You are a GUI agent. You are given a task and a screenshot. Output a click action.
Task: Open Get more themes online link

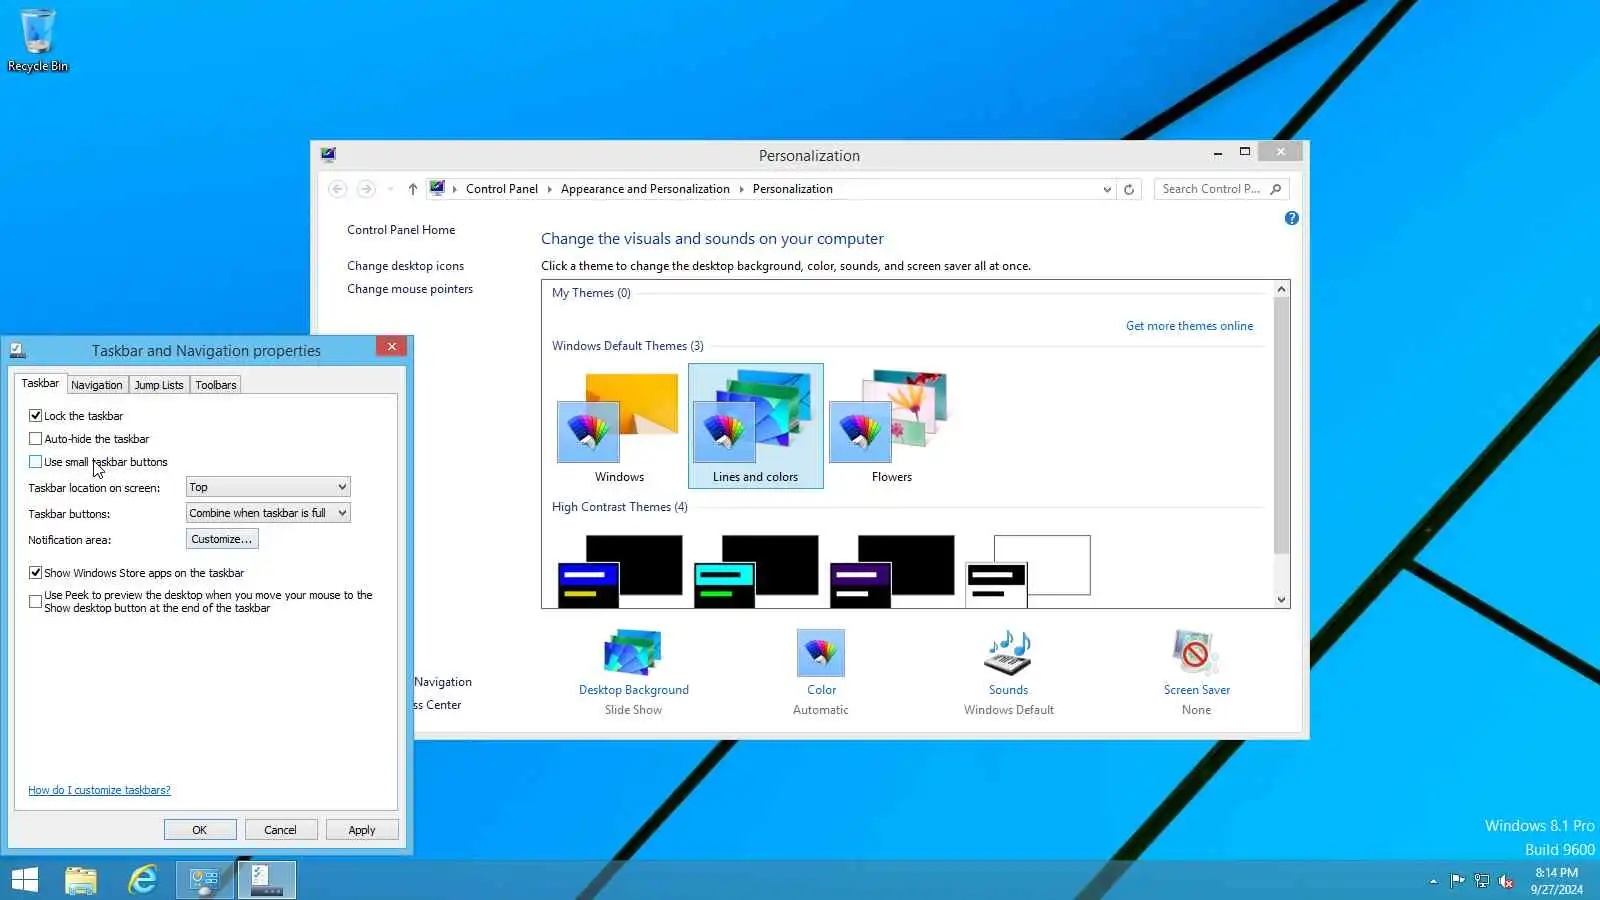click(x=1189, y=326)
